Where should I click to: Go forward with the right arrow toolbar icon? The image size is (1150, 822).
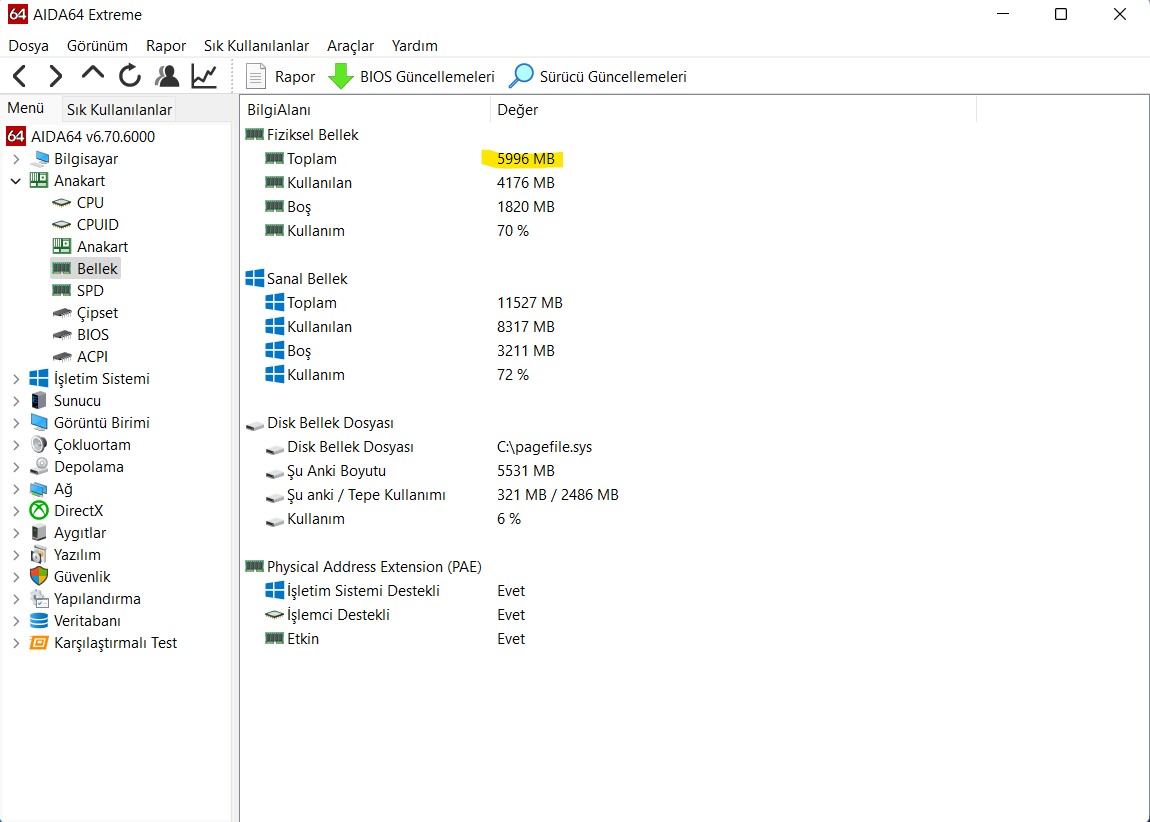click(56, 76)
